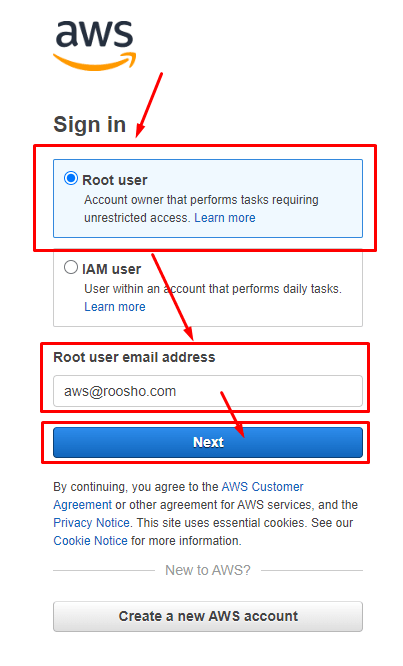
Task: Click the blue Next button
Action: click(x=208, y=442)
